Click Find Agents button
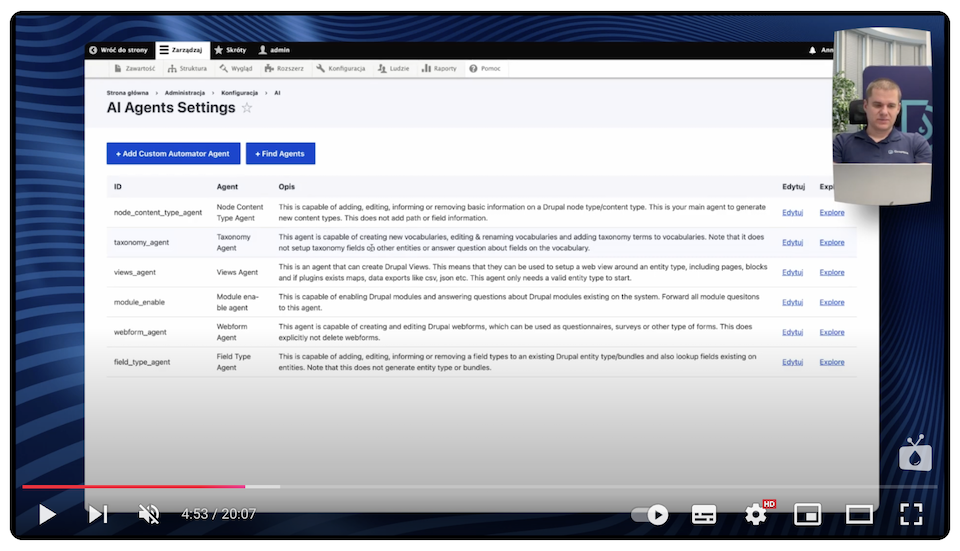The image size is (960, 551). (280, 154)
